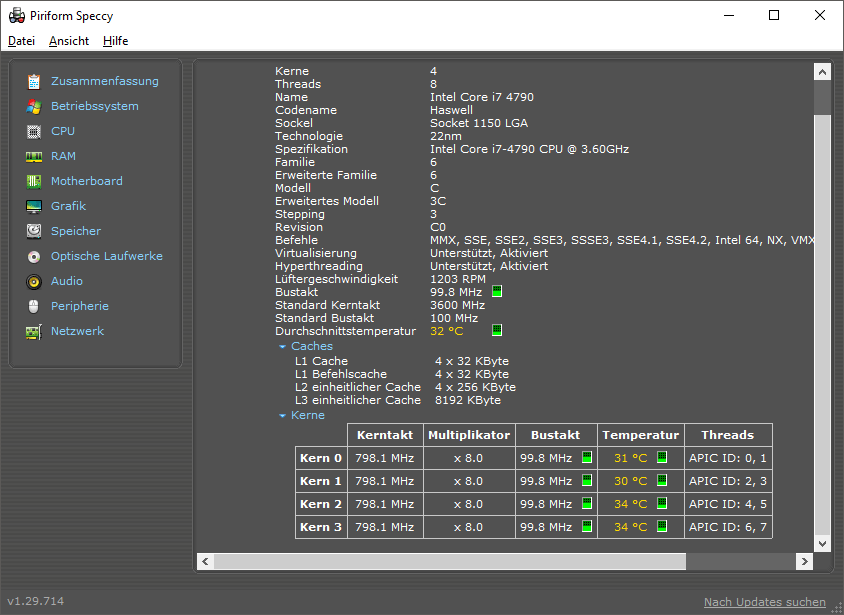Click vertical scrollbar down arrow

[822, 543]
